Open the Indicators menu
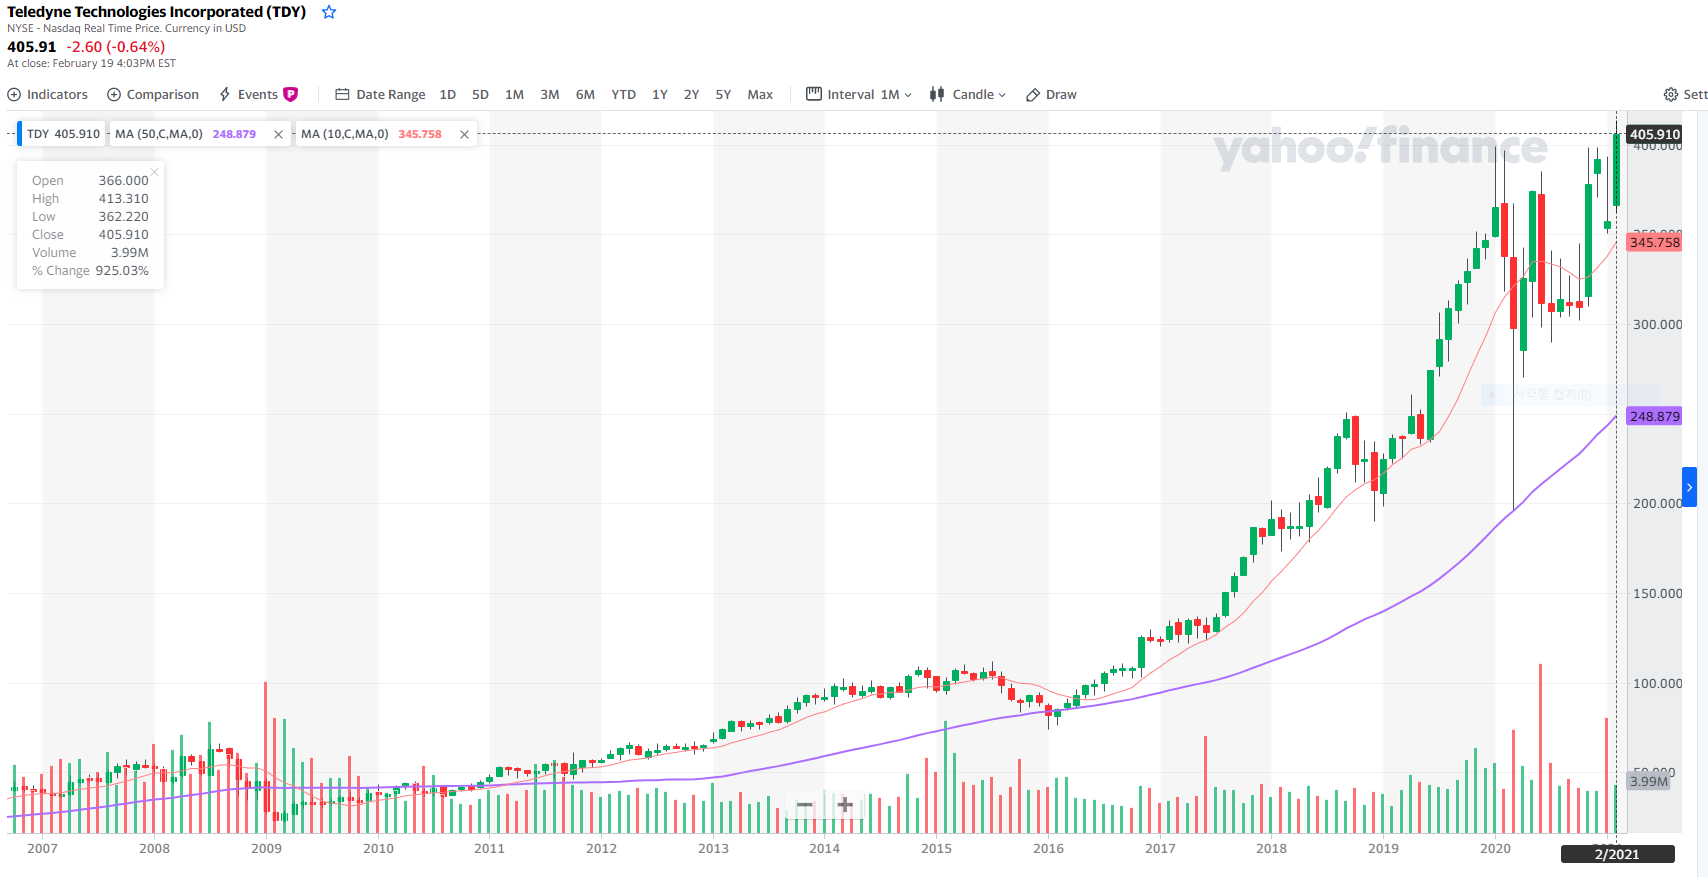The width and height of the screenshot is (1708, 877). (48, 94)
